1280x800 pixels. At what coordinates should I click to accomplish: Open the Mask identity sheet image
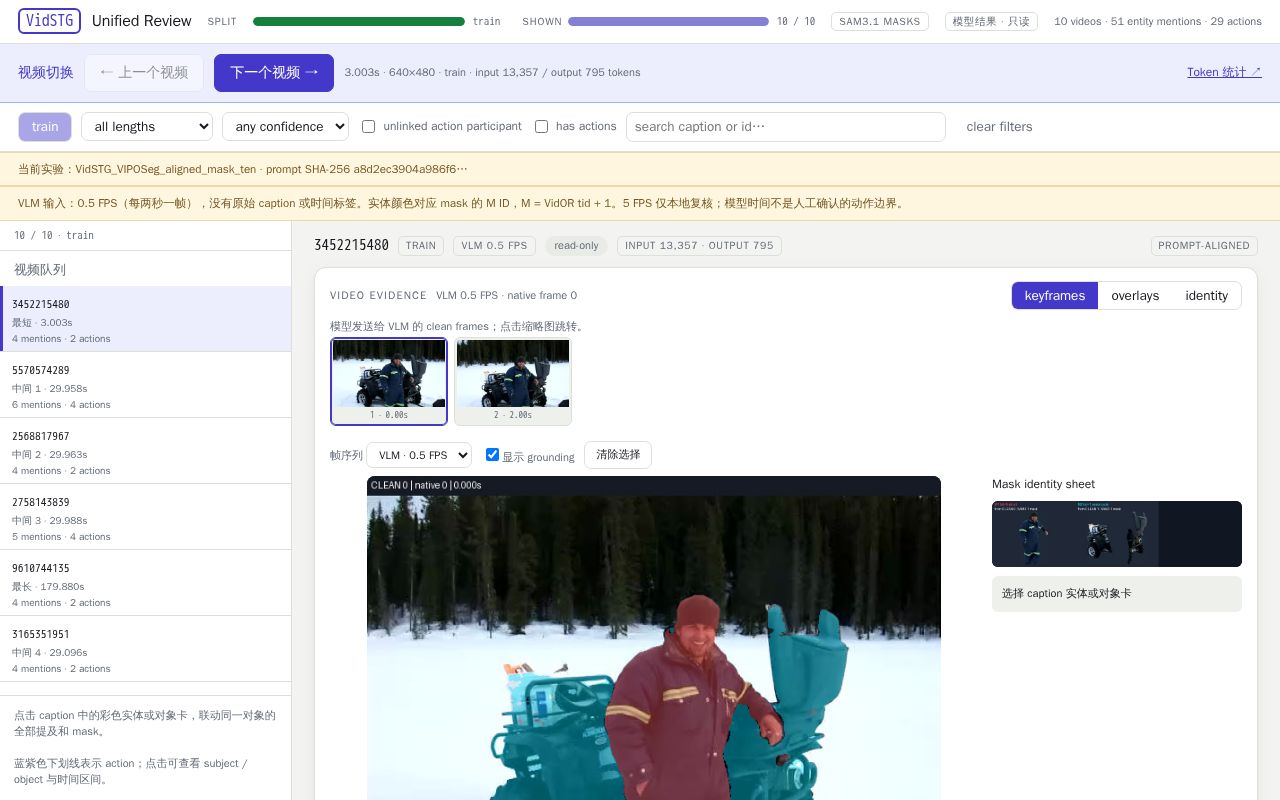point(1117,534)
